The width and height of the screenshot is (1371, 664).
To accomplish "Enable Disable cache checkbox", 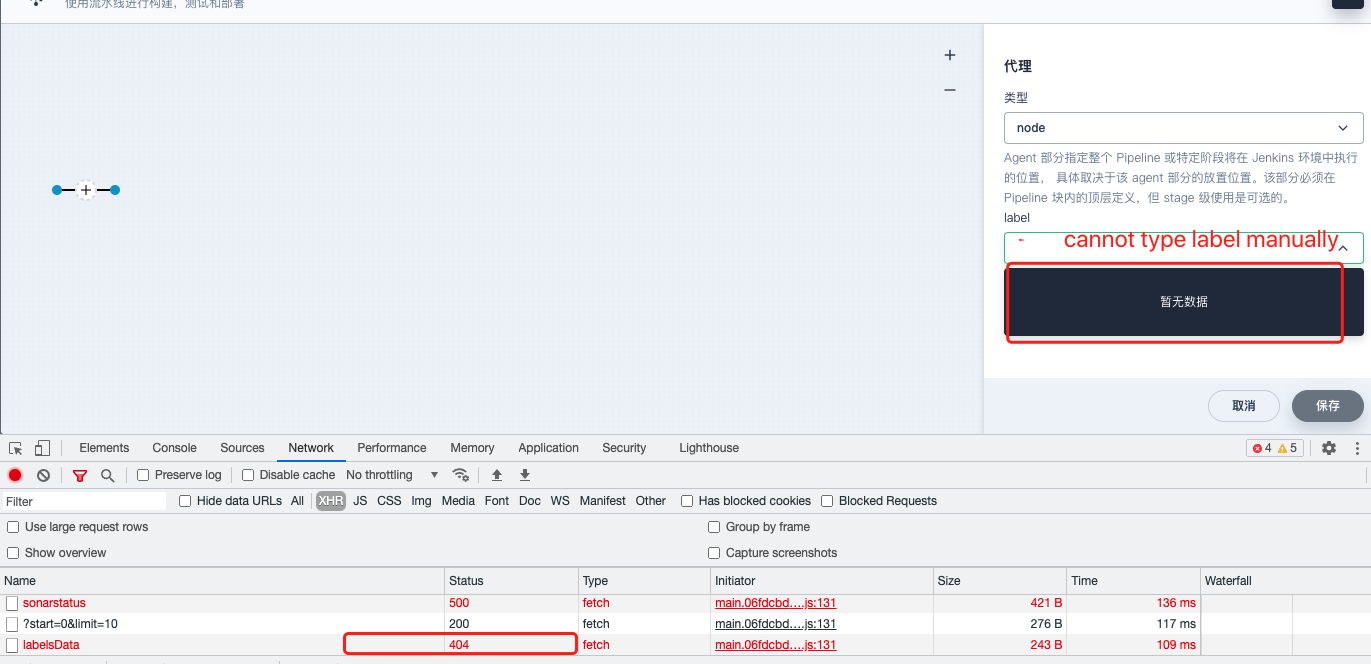I will 248,475.
